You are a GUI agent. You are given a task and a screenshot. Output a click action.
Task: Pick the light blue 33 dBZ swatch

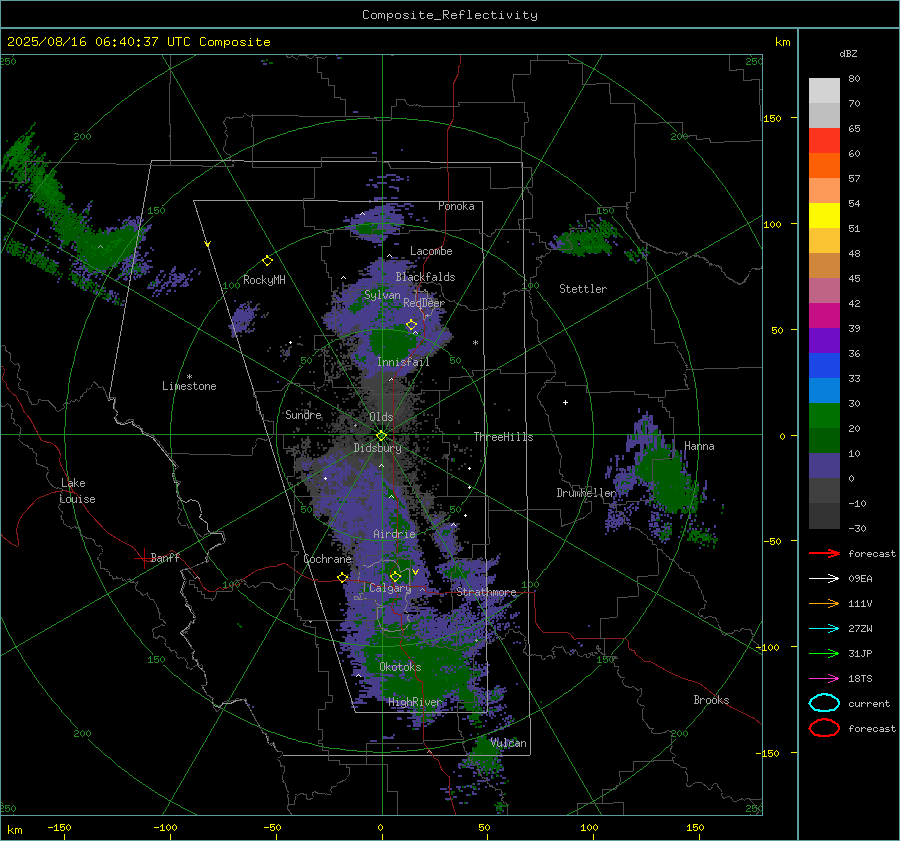tap(824, 390)
